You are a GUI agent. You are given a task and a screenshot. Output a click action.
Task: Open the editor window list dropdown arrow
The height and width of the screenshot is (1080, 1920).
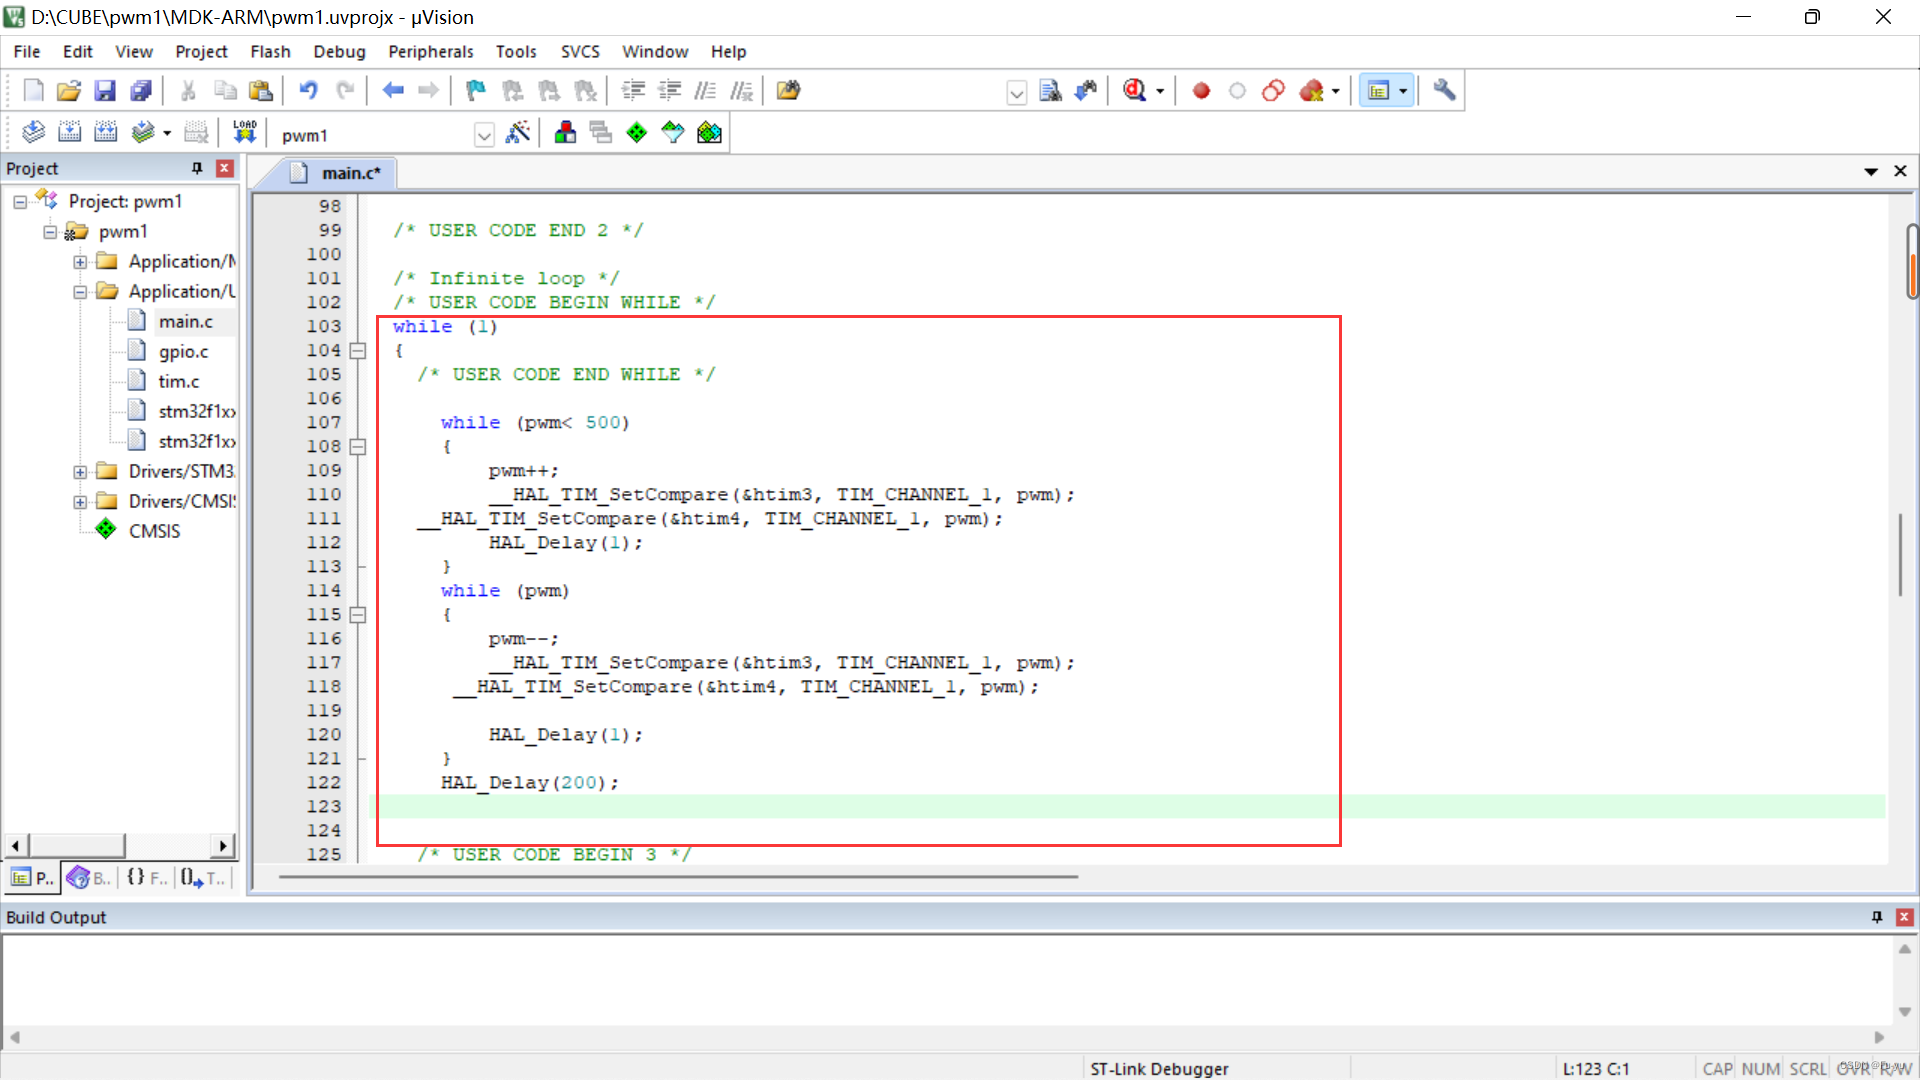(x=1871, y=172)
